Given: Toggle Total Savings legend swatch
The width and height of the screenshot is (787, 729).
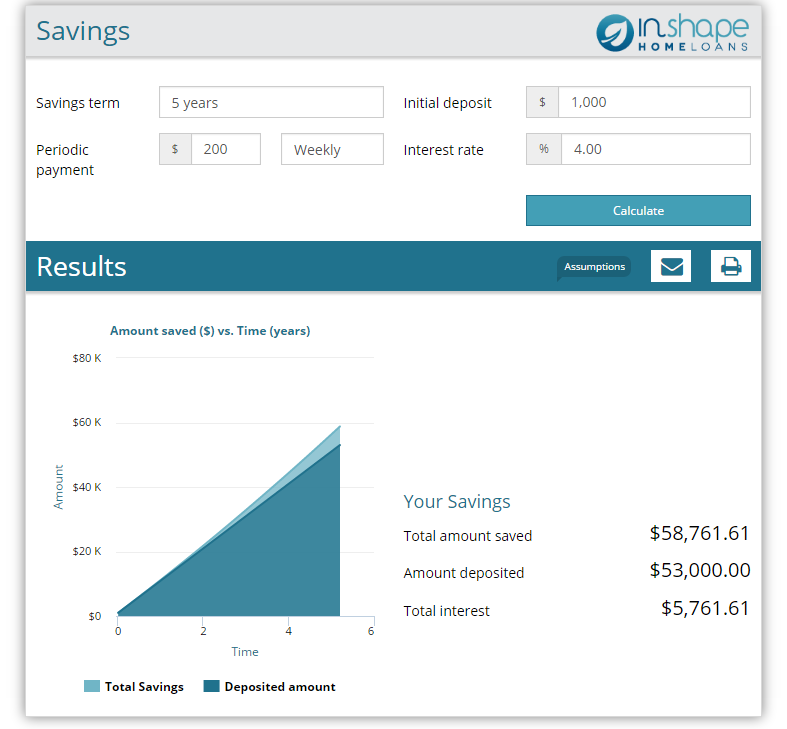Looking at the screenshot, I should [92, 687].
